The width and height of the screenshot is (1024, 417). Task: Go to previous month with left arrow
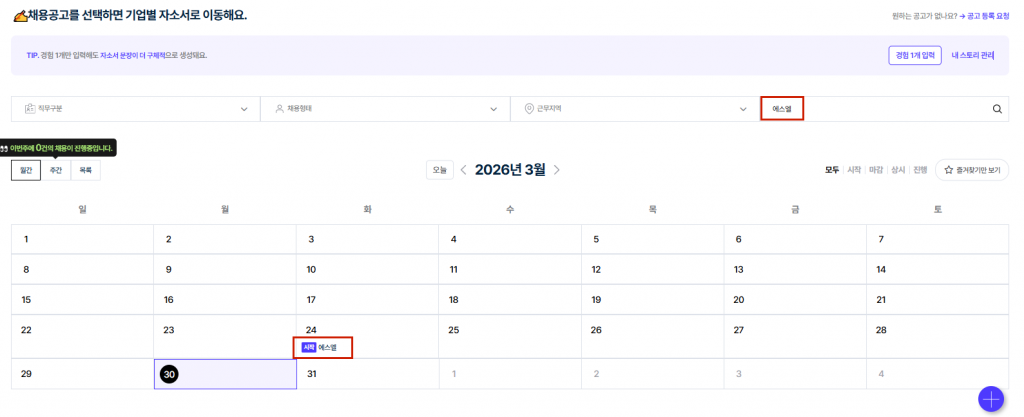(463, 170)
